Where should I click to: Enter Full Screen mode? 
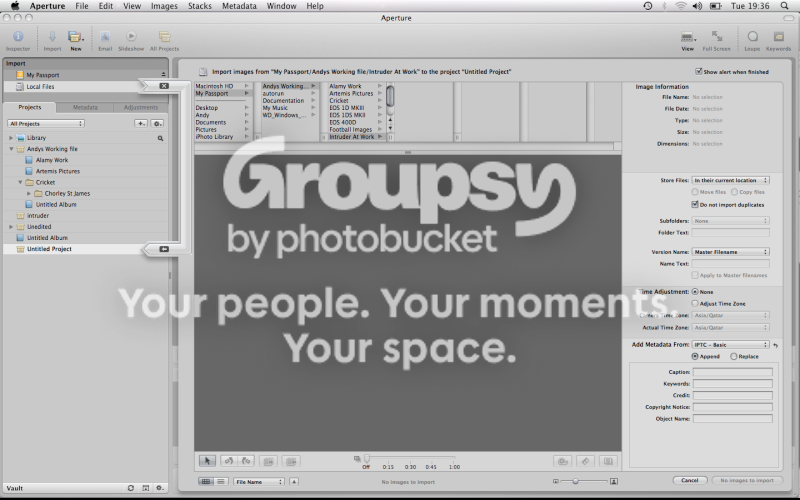716,40
